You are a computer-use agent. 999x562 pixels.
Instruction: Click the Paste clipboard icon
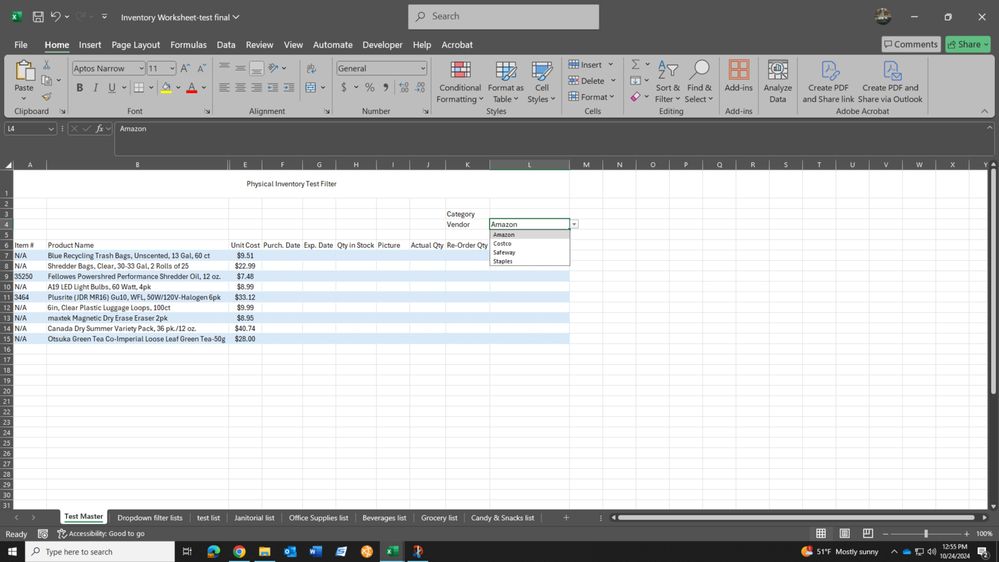click(x=24, y=71)
